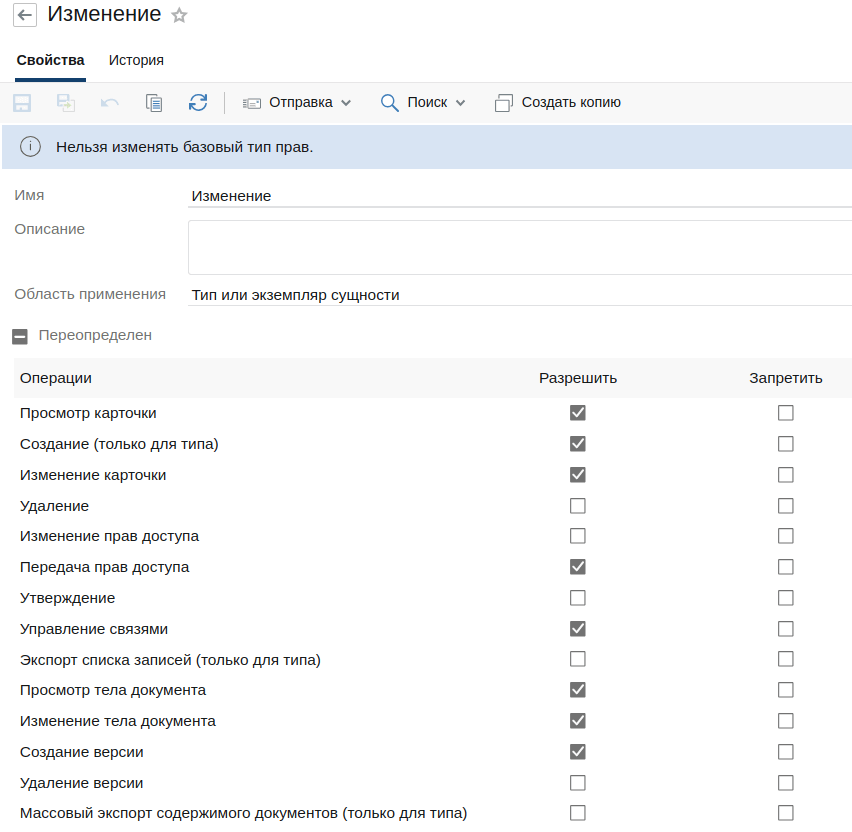The image size is (852, 832).
Task: Check Запретить for Утверждение
Action: coord(785,598)
